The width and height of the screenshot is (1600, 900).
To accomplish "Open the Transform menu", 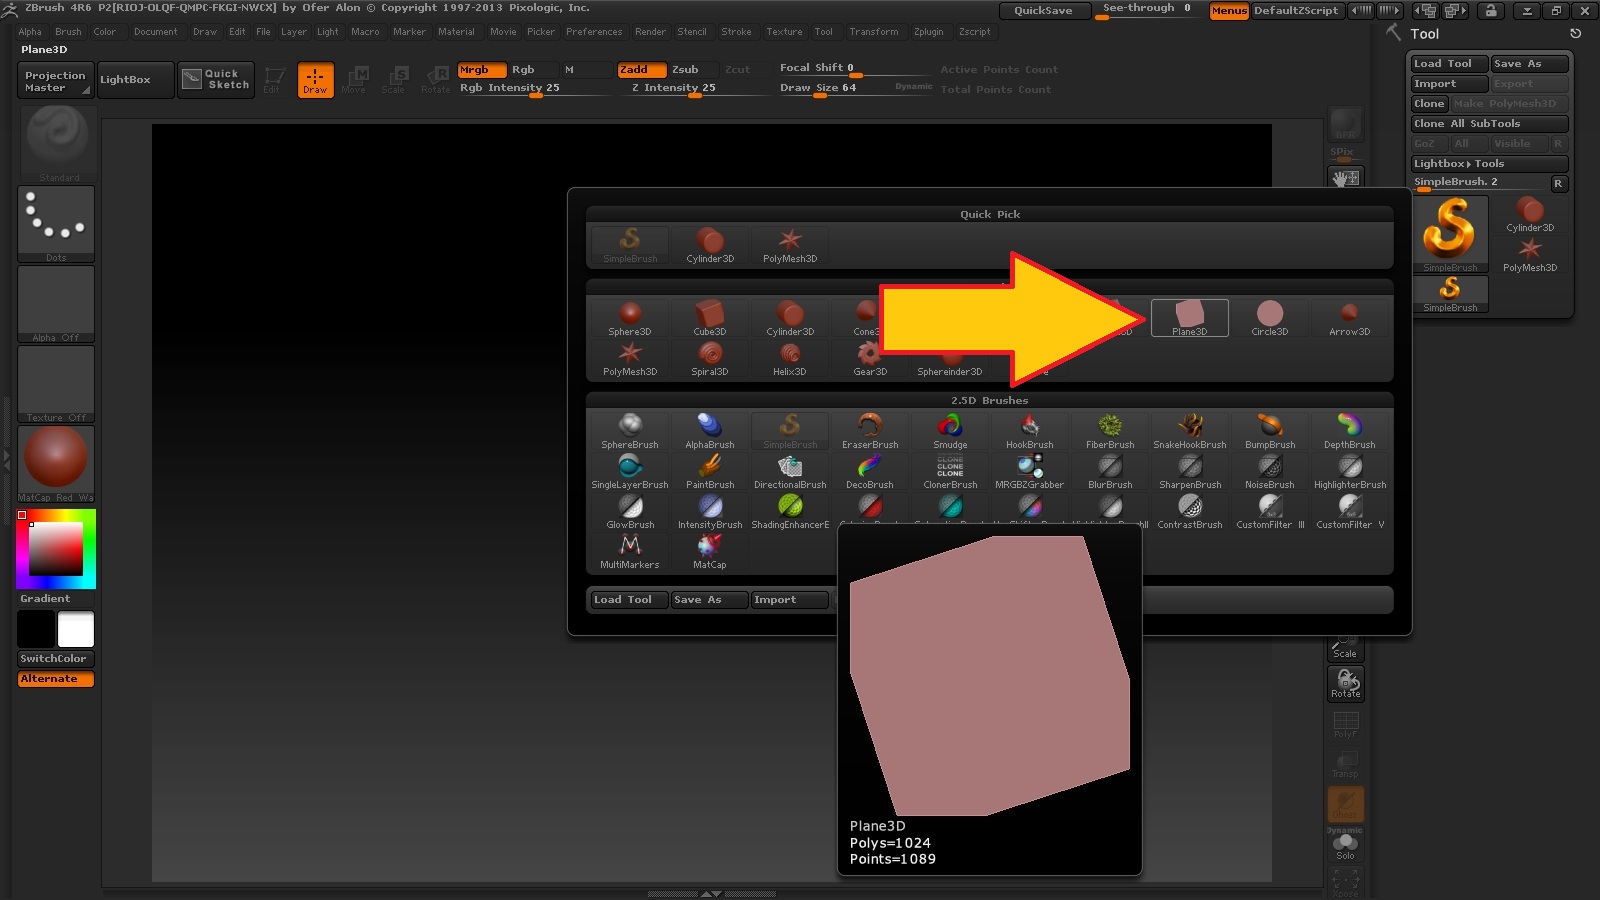I will (x=874, y=32).
